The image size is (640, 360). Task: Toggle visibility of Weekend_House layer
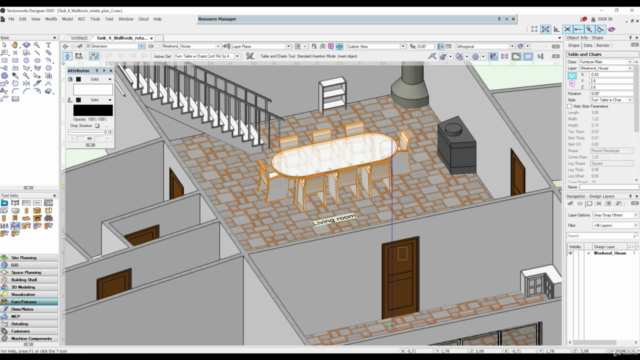tap(571, 253)
